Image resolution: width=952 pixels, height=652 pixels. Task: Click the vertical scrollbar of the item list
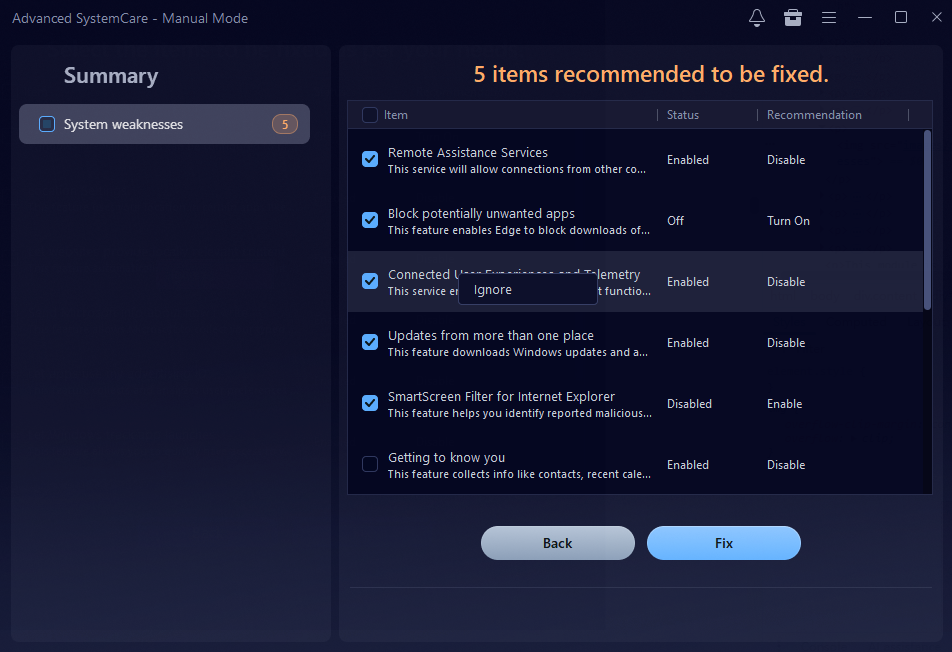click(927, 220)
